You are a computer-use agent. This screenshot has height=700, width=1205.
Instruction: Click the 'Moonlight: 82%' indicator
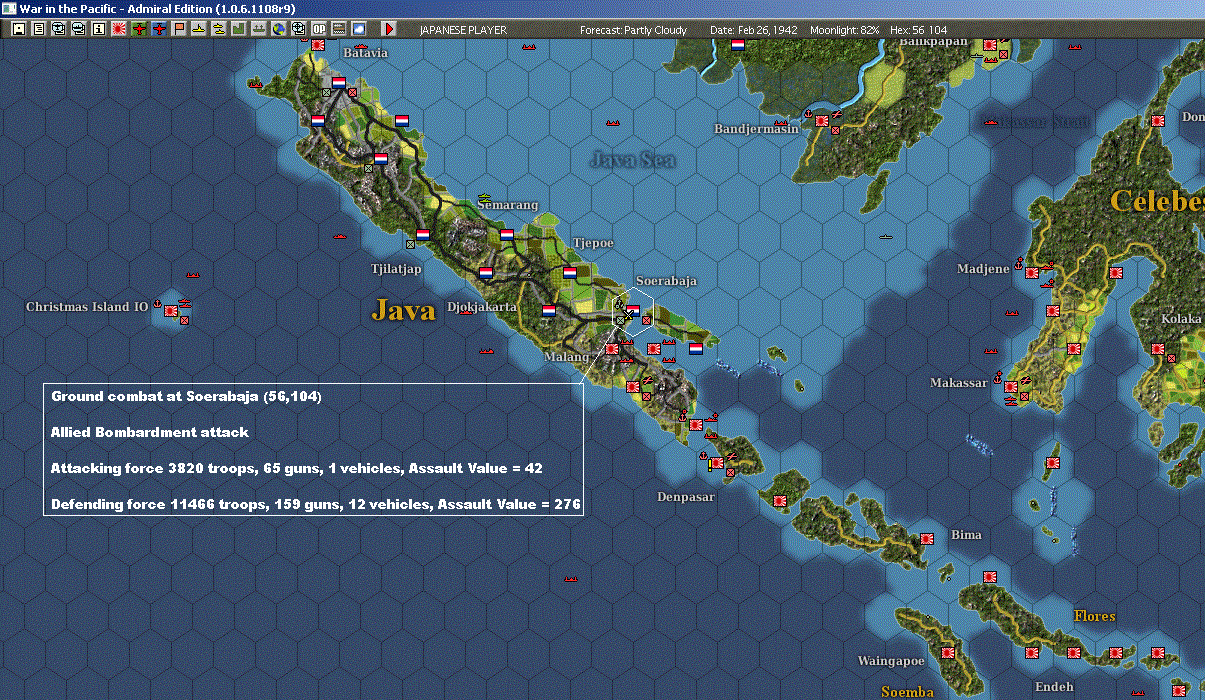(x=845, y=30)
